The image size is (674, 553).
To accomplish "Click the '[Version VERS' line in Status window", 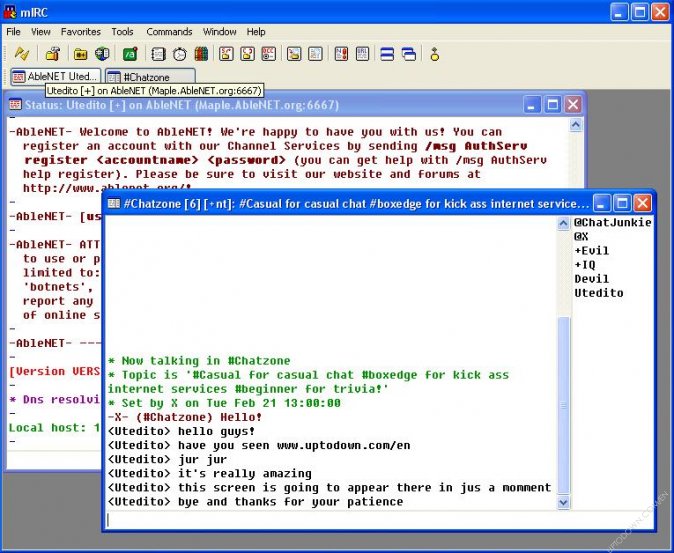I will [x=54, y=371].
